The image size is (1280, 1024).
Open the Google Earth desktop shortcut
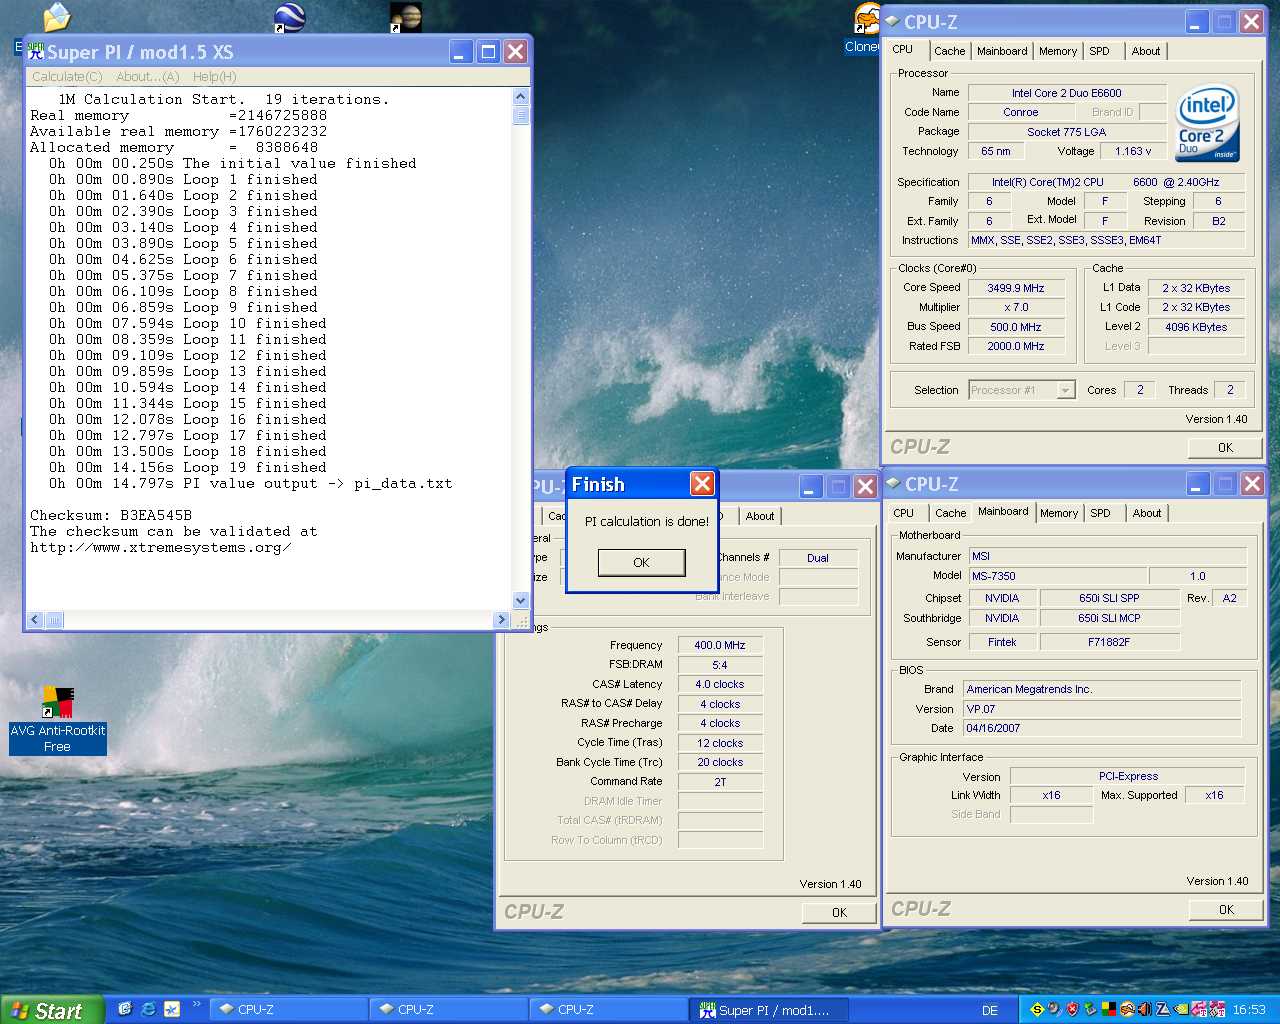289,17
